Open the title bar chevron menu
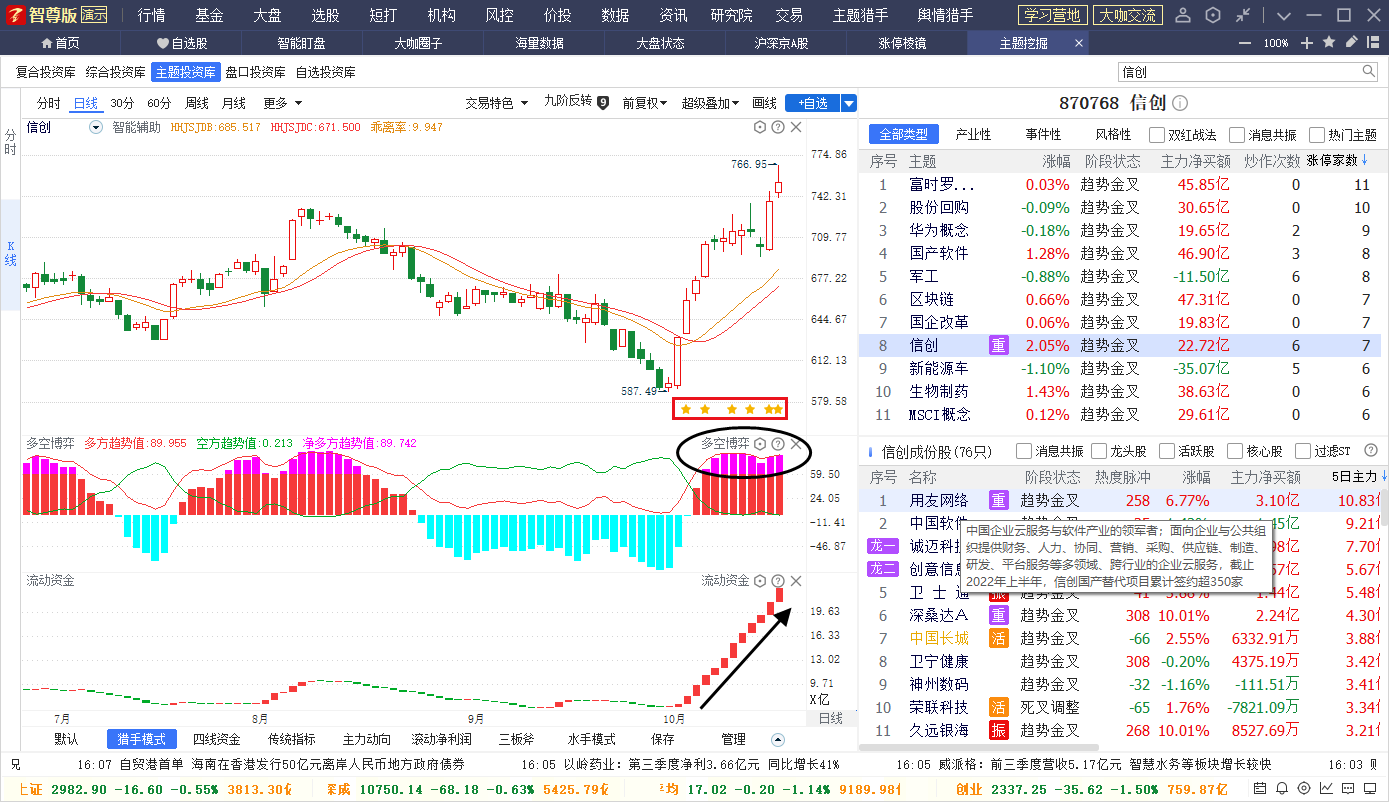Viewport: 1389px width, 802px height. tap(1284, 15)
